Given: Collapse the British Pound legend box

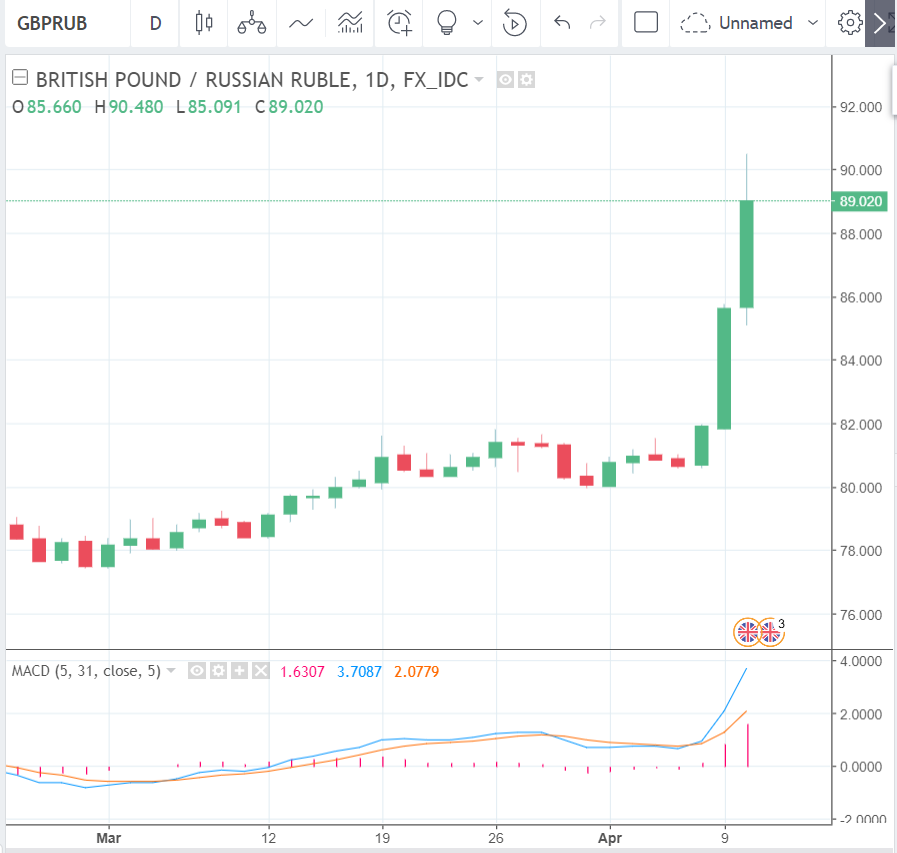Looking at the screenshot, I should [x=20, y=77].
